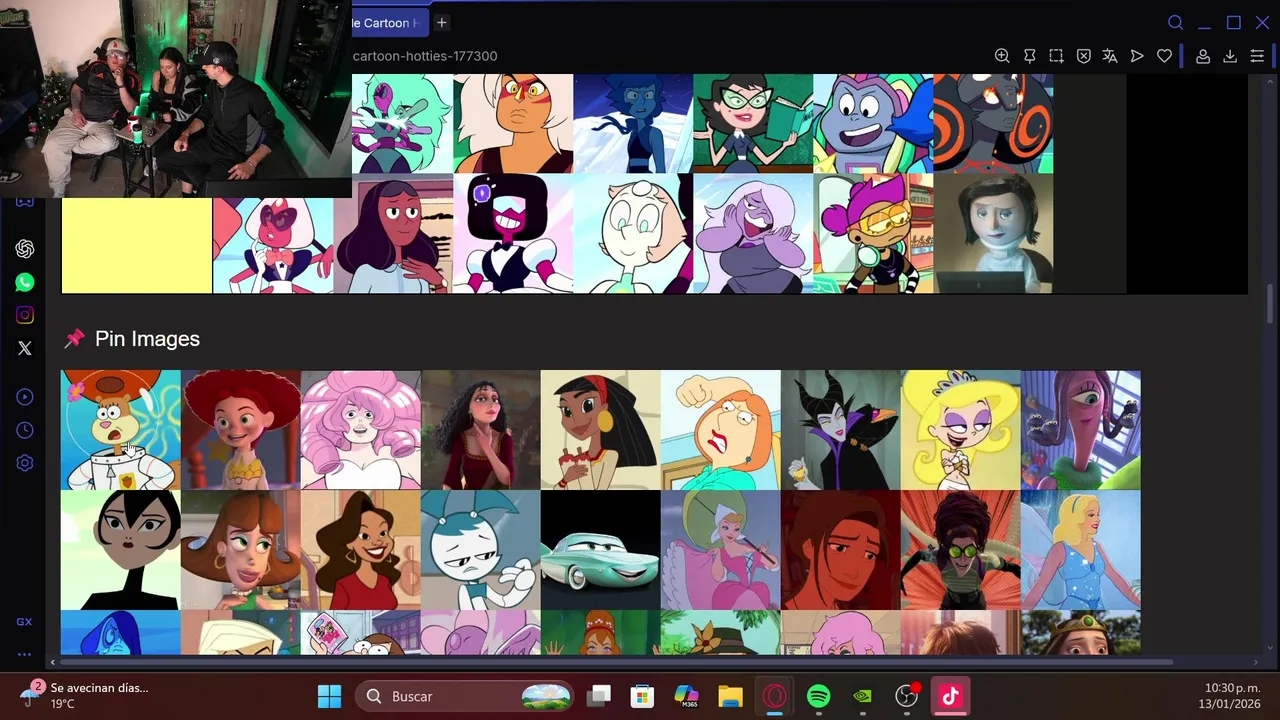Open a new tab with the plus button
The image size is (1280, 720).
441,22
